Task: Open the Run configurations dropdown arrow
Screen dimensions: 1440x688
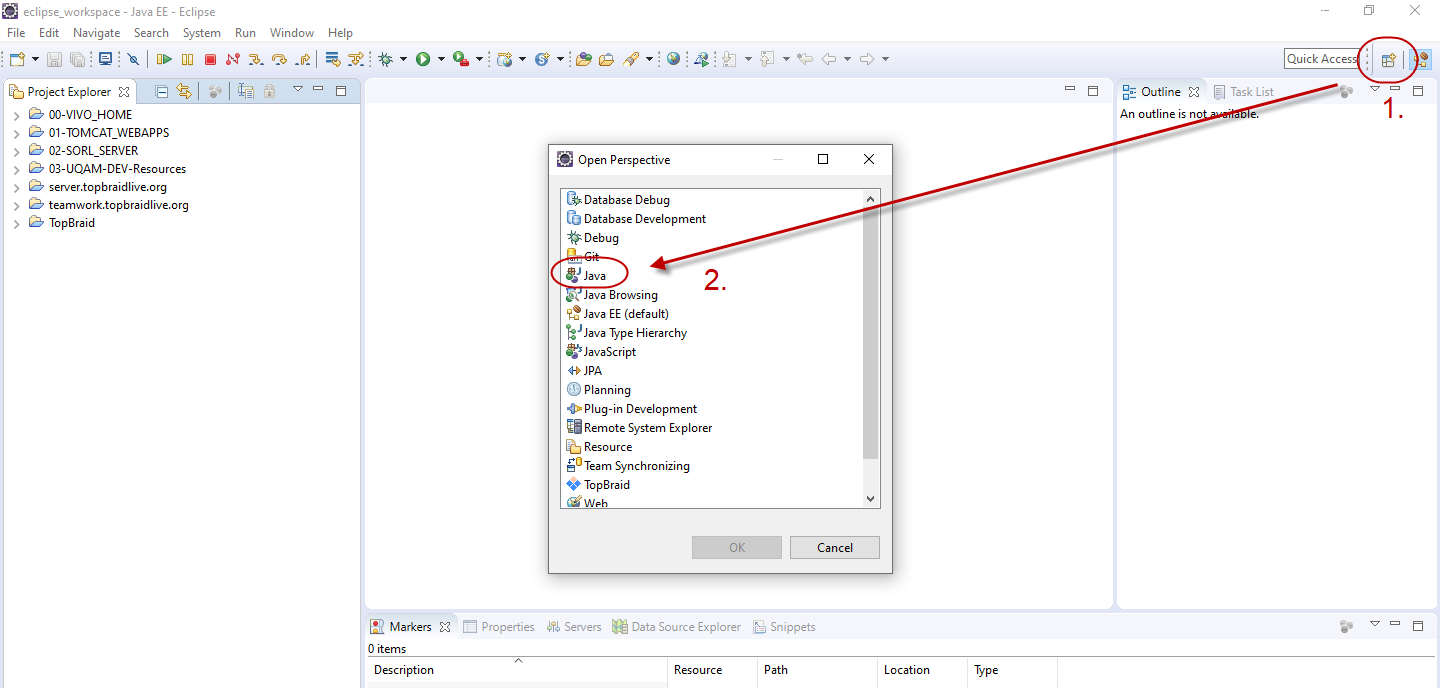Action: pyautogui.click(x=441, y=59)
